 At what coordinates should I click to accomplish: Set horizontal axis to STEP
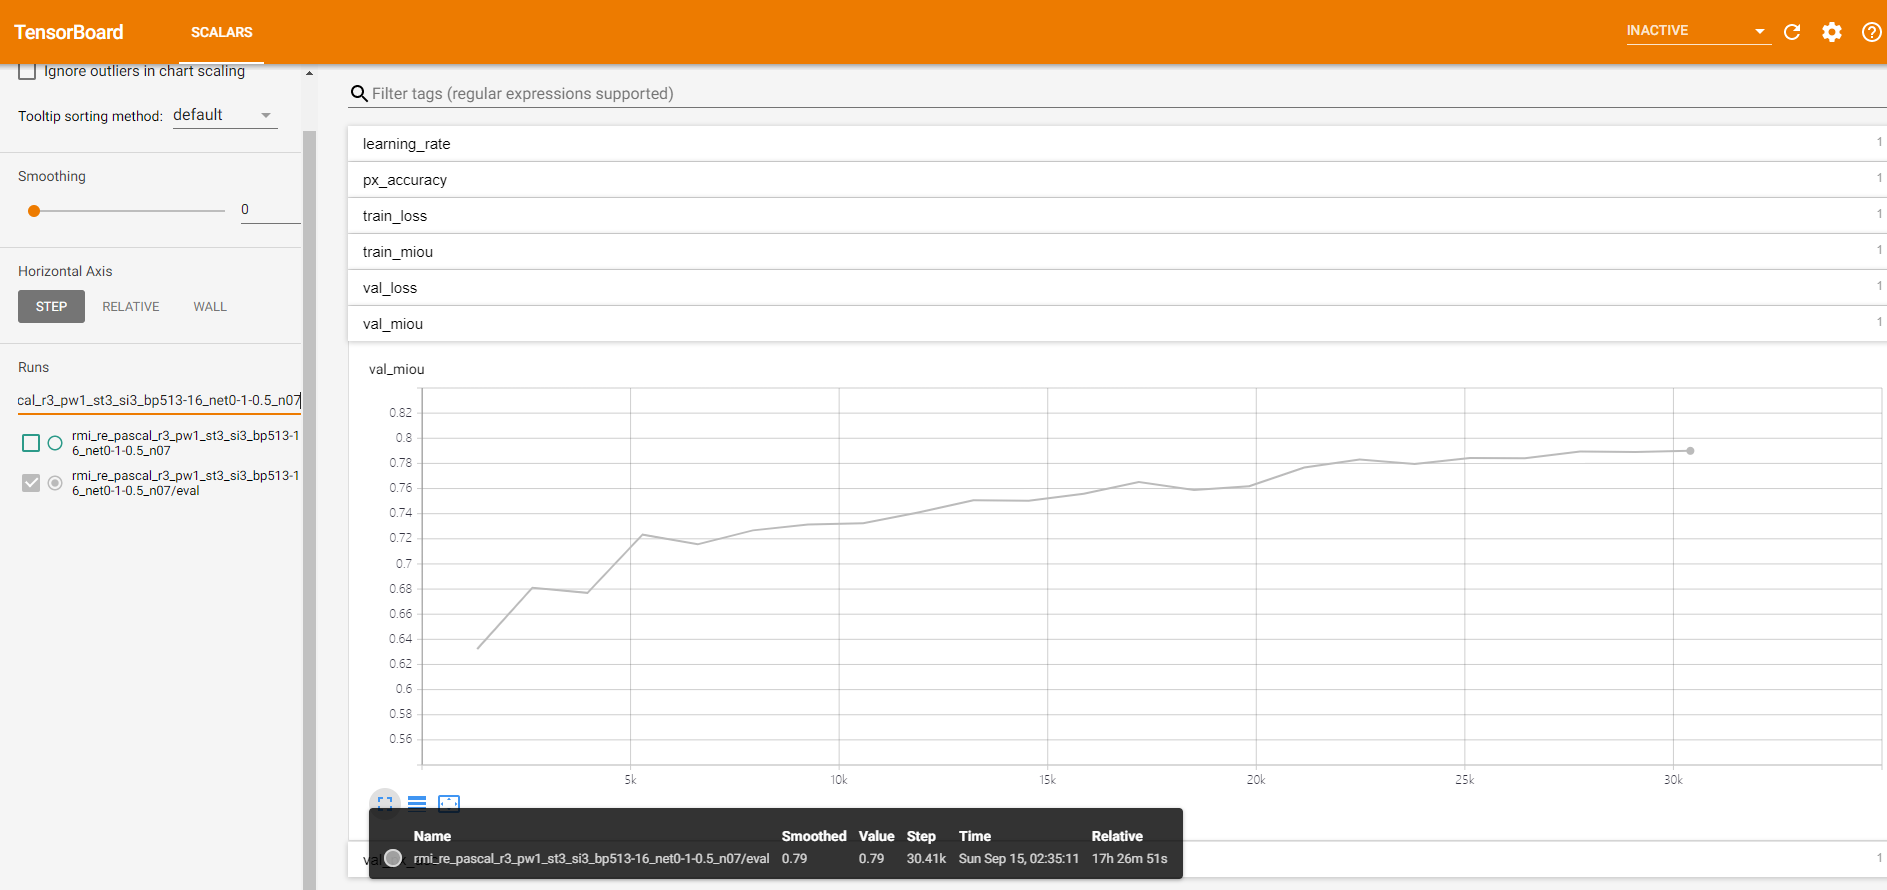(x=51, y=307)
